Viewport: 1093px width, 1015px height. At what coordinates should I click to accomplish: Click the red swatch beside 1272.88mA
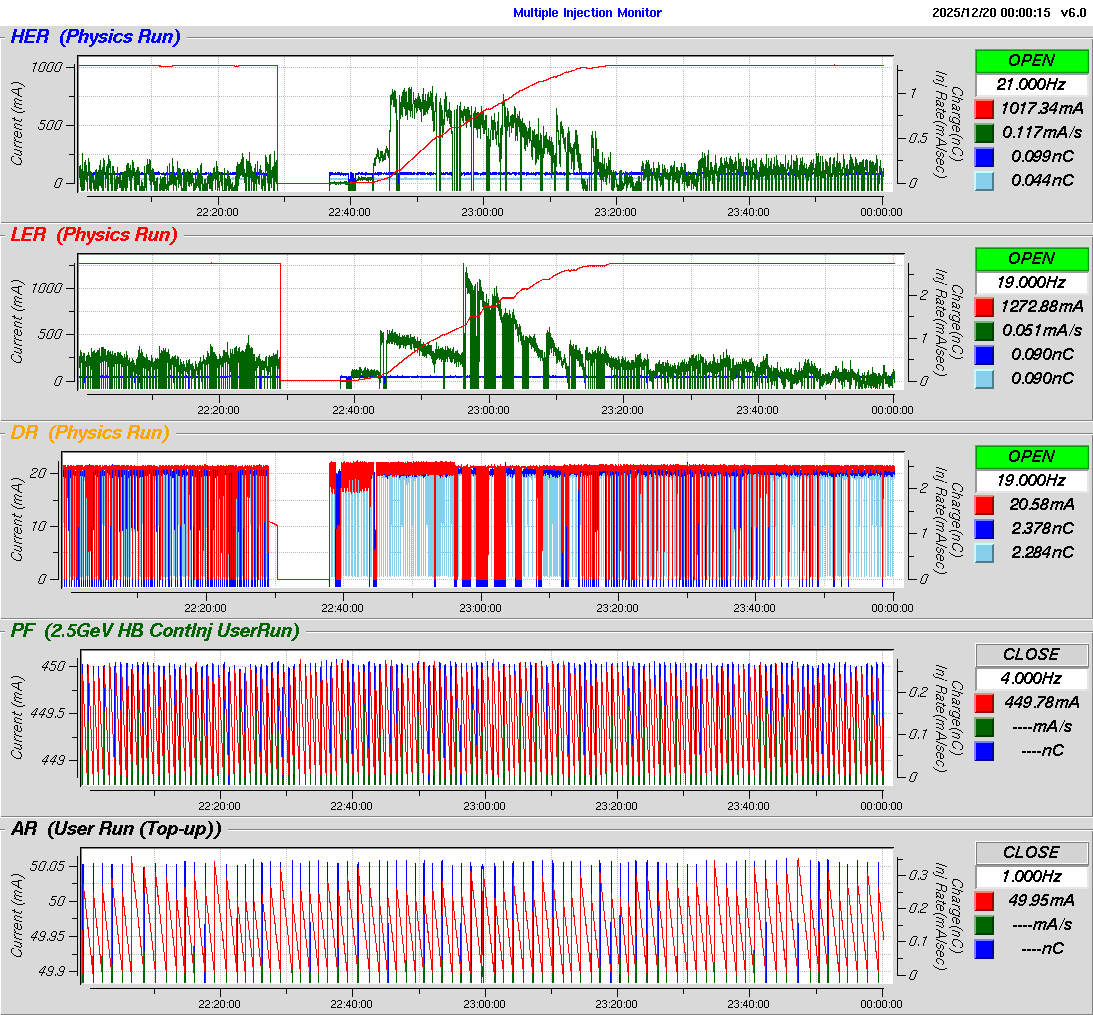(985, 306)
